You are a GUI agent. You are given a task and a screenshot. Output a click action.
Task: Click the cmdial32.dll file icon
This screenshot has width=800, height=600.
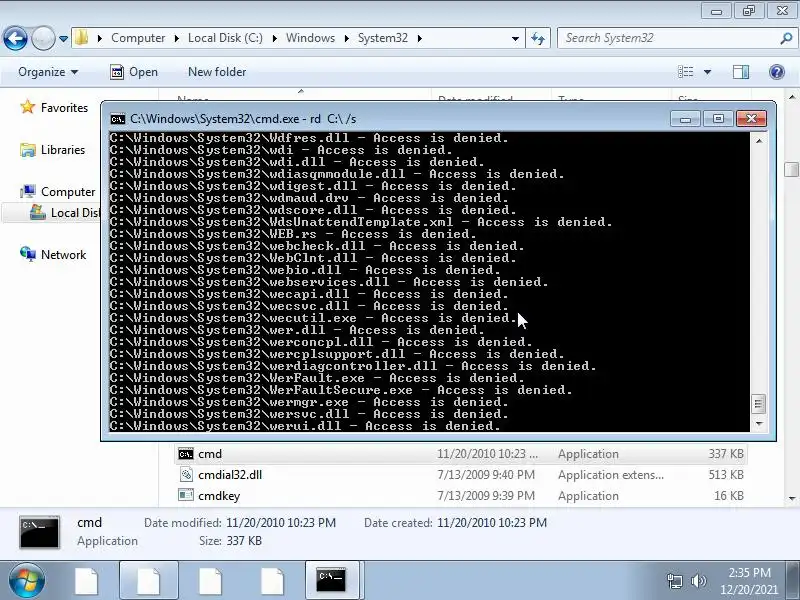[186, 474]
